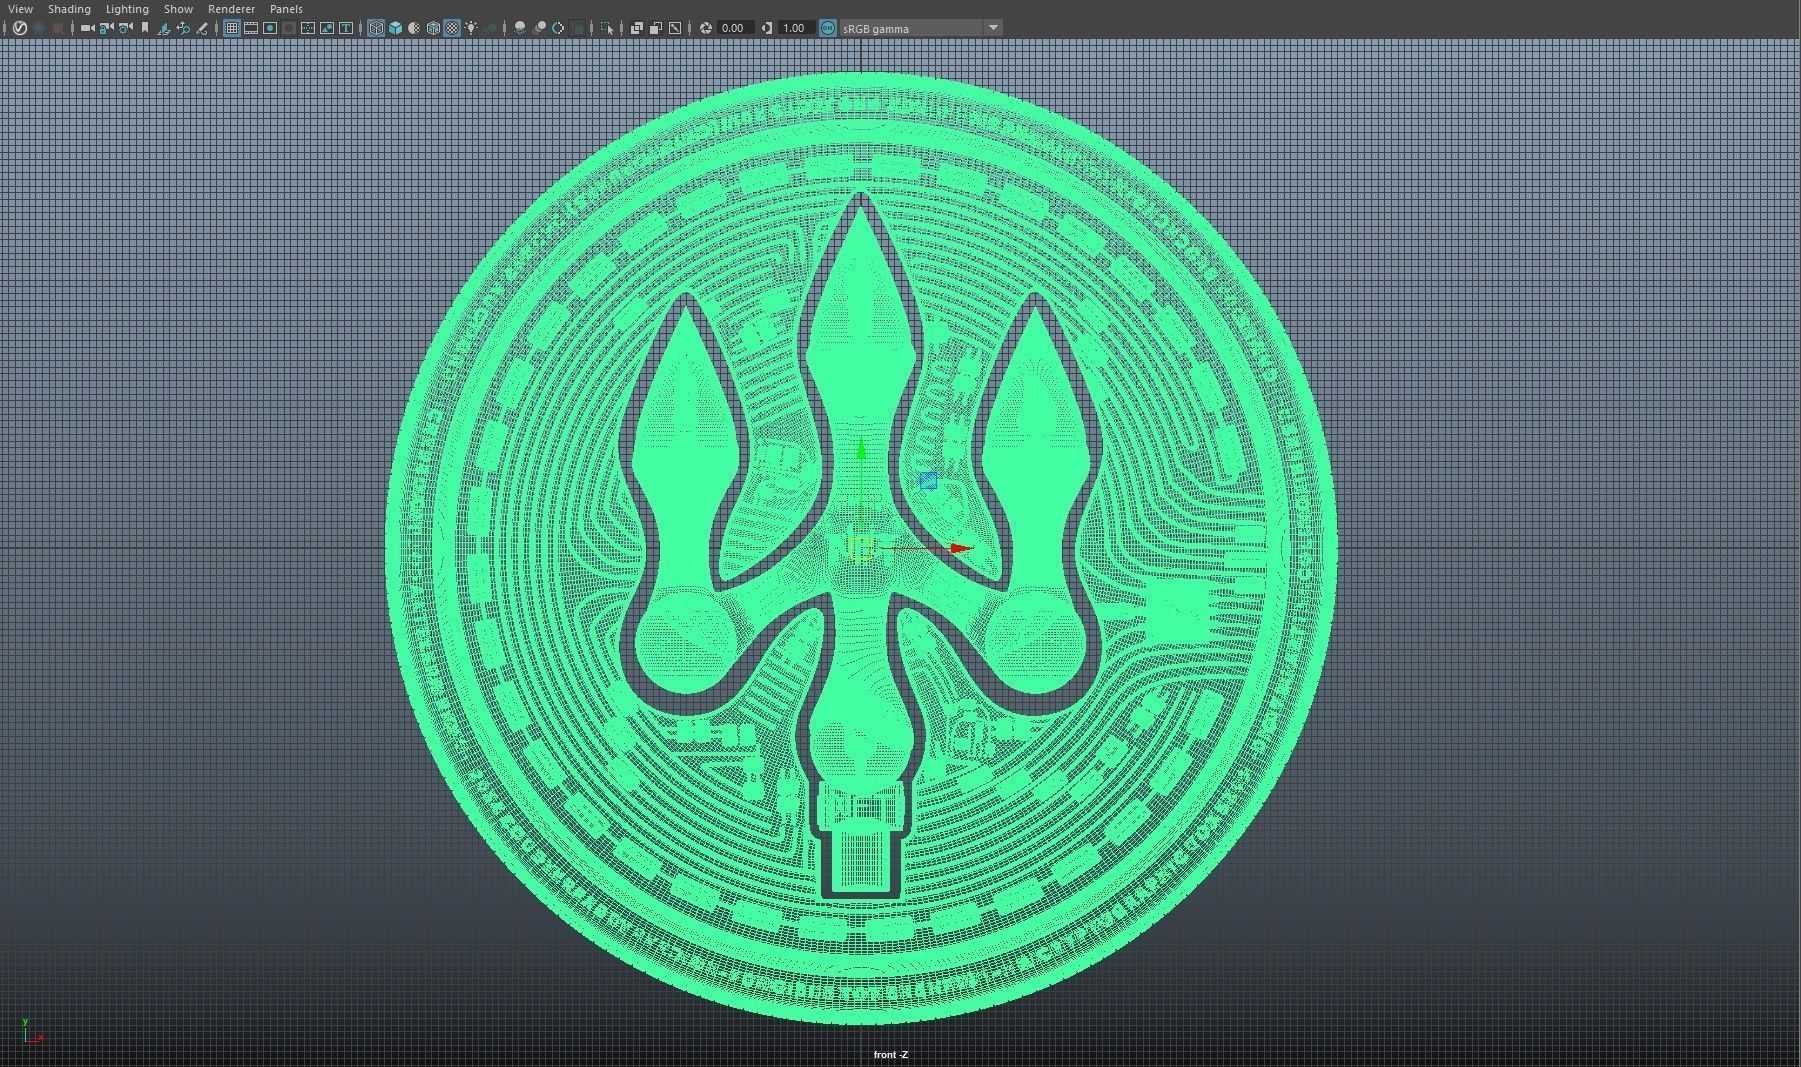Click the greyed-out Shadows icon

(x=492, y=28)
